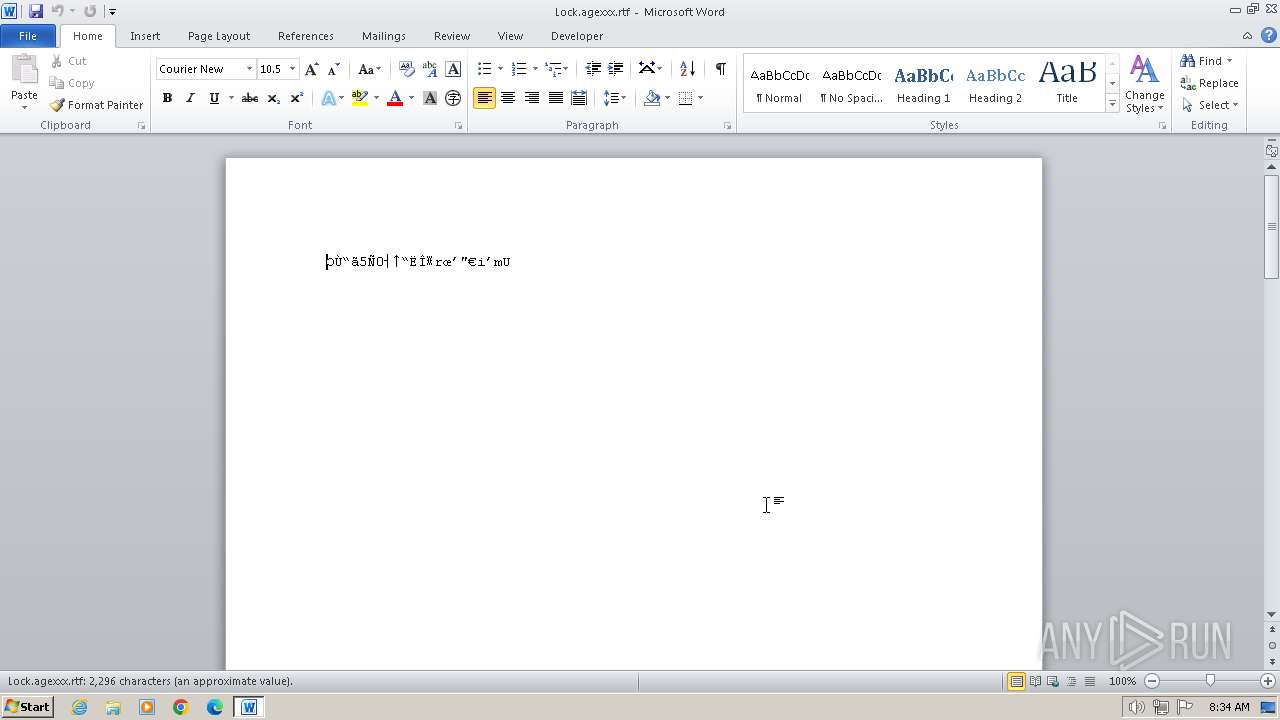Screen dimensions: 1280x720
Task: Click the Shrink Font icon
Action: [x=334, y=69]
